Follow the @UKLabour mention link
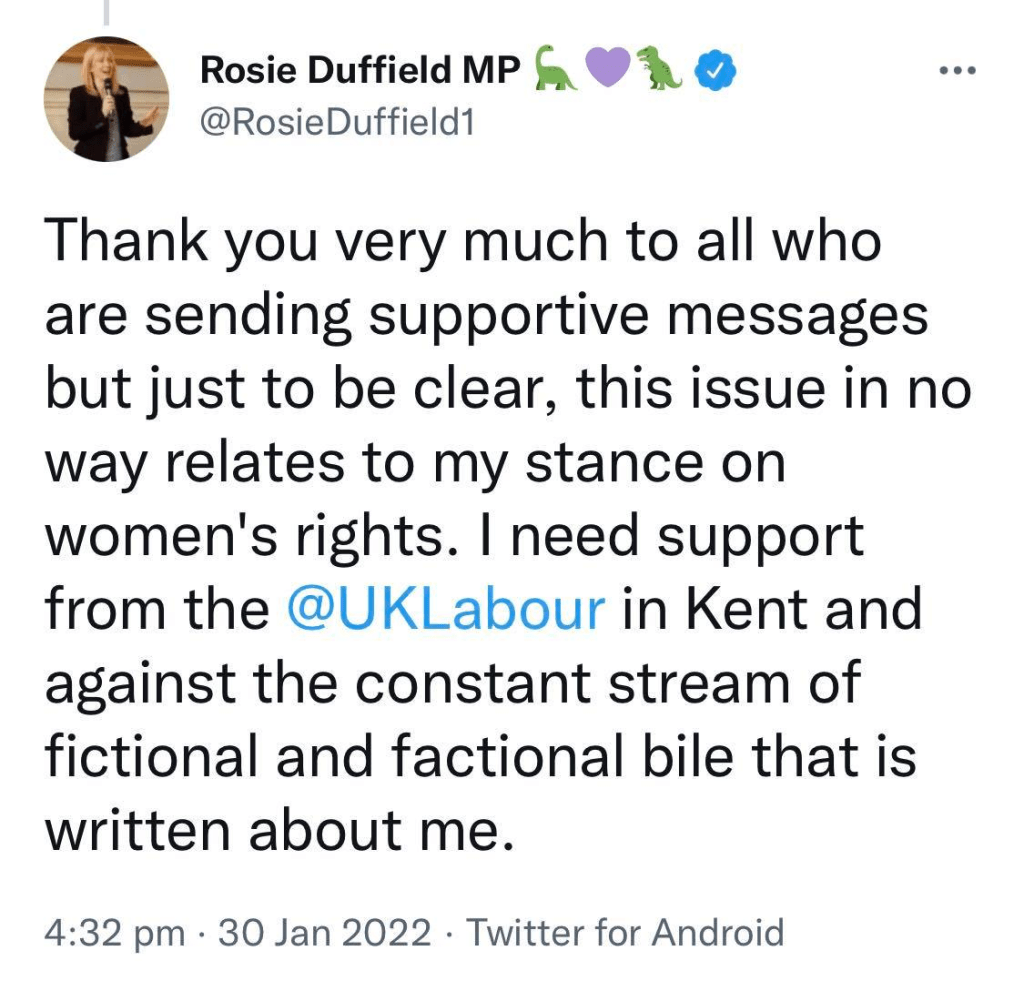This screenshot has width=1024, height=991. pyautogui.click(x=446, y=609)
